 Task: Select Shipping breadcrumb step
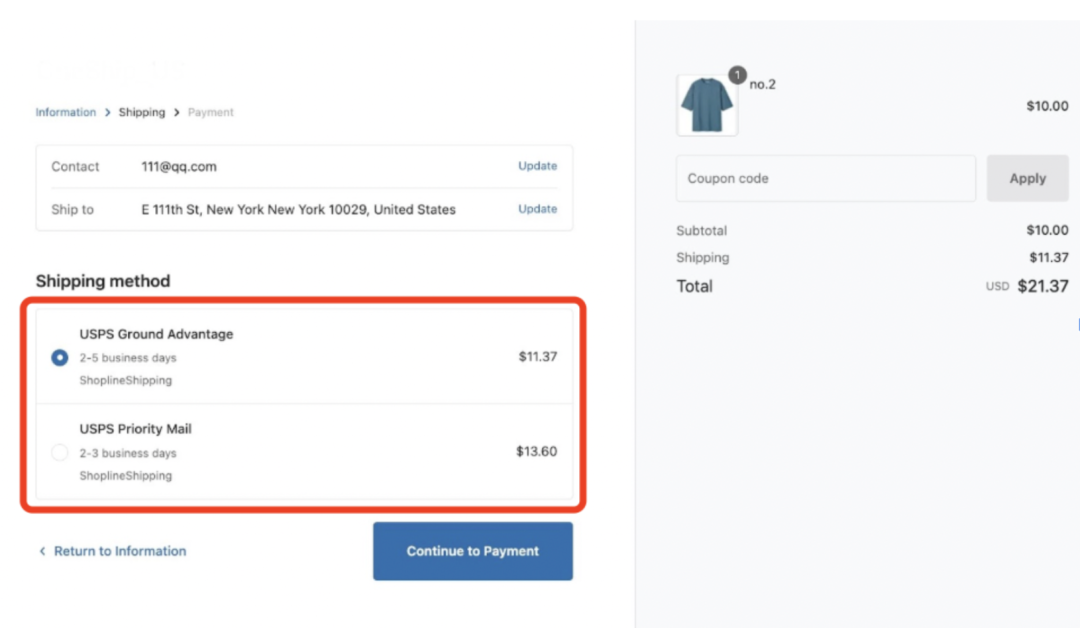(x=142, y=112)
